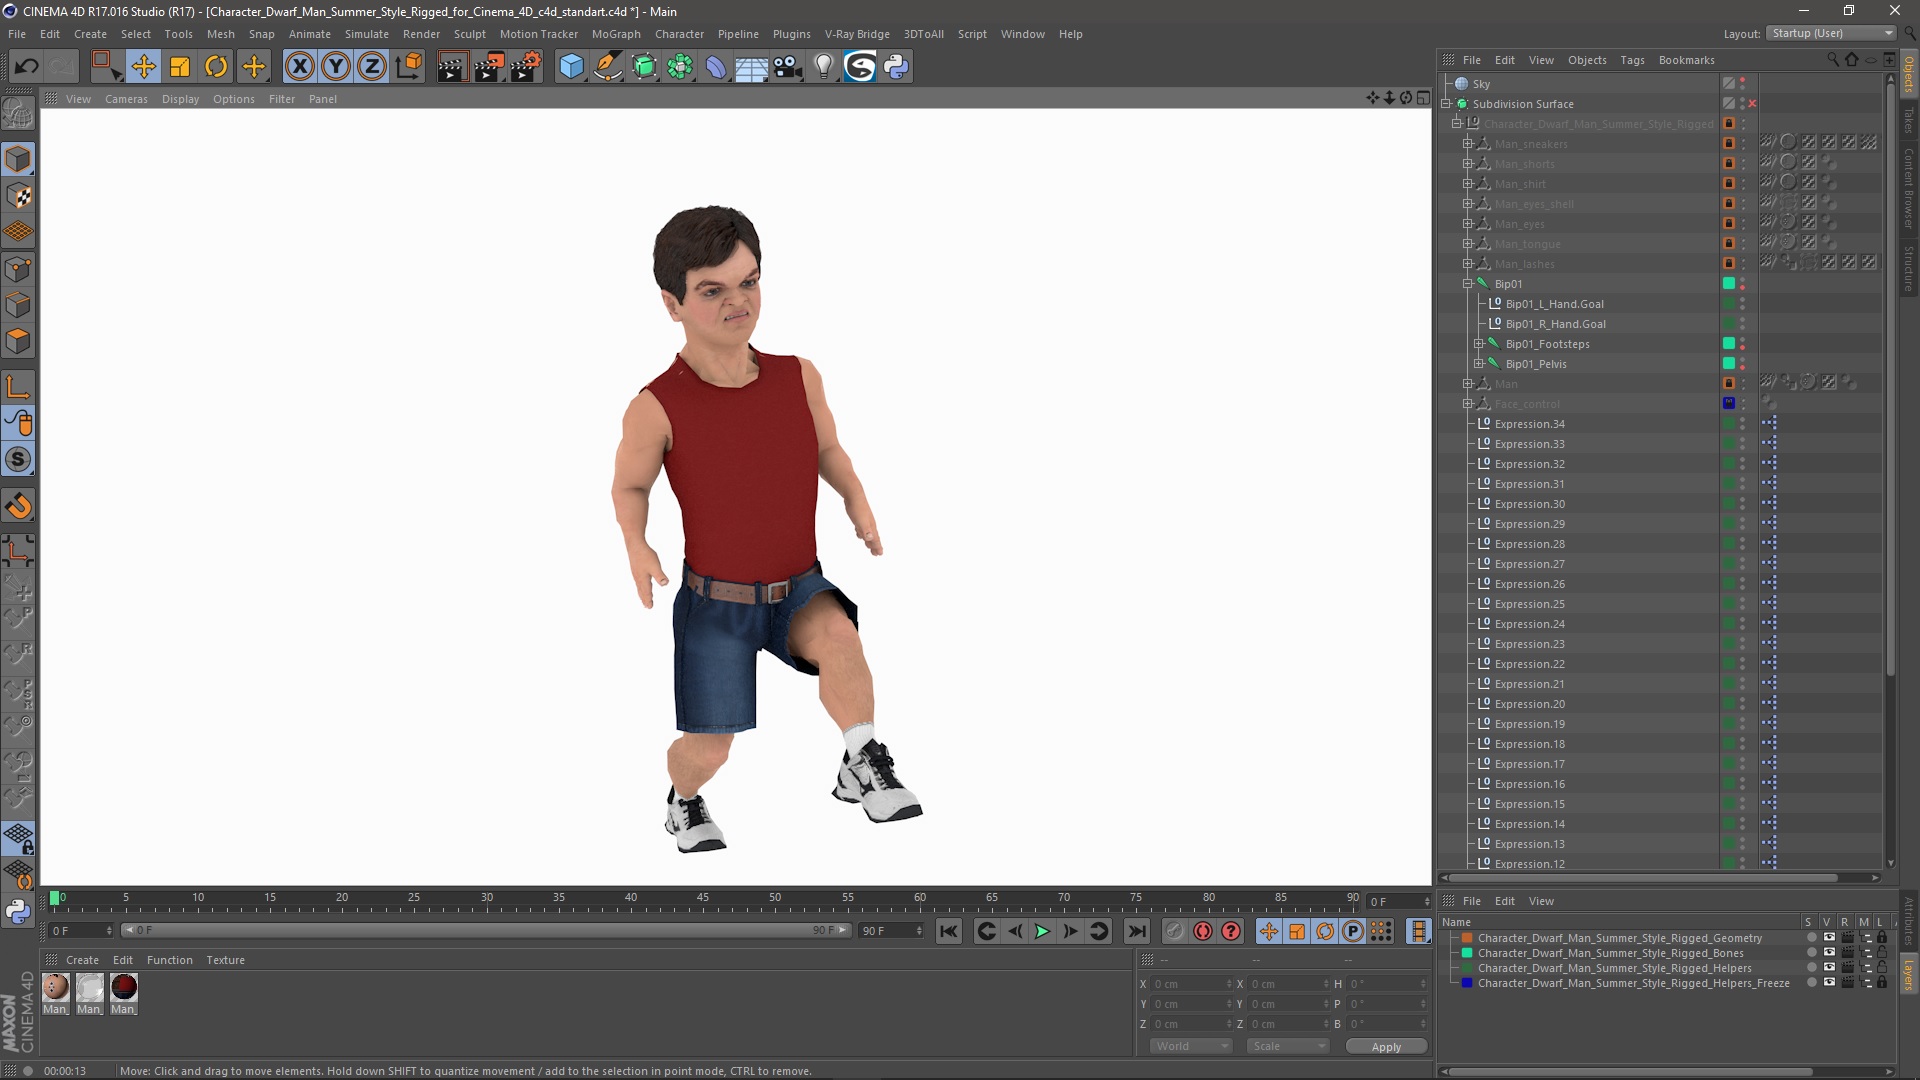This screenshot has width=1920, height=1080.
Task: Enable Make Editable mode icon
Action: (18, 114)
